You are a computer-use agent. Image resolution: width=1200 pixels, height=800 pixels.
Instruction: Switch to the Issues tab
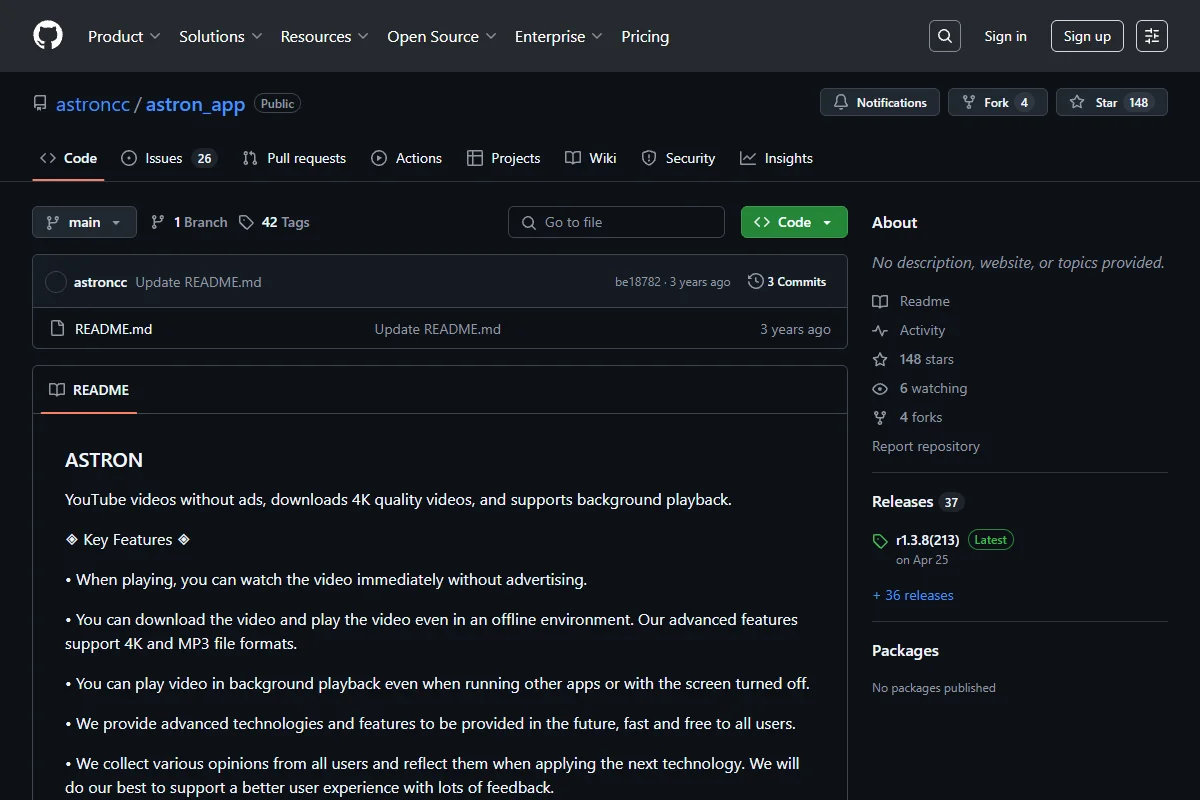tap(168, 158)
